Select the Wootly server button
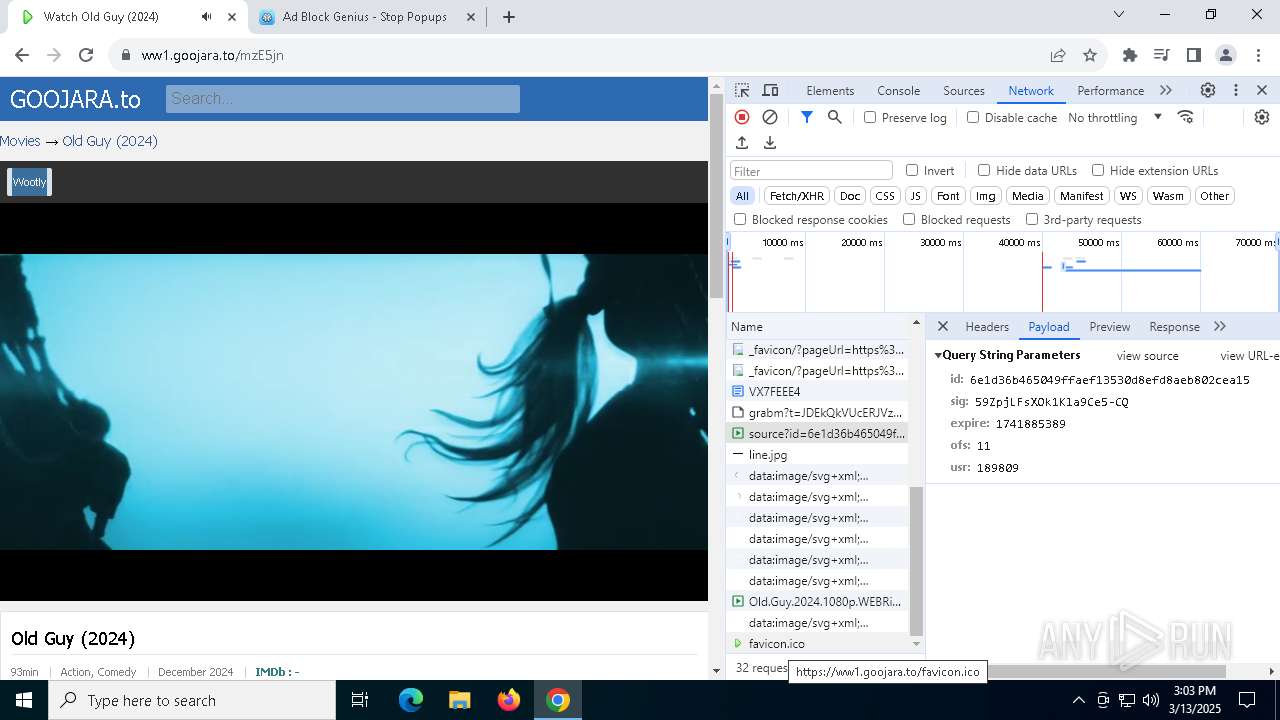 coord(29,182)
